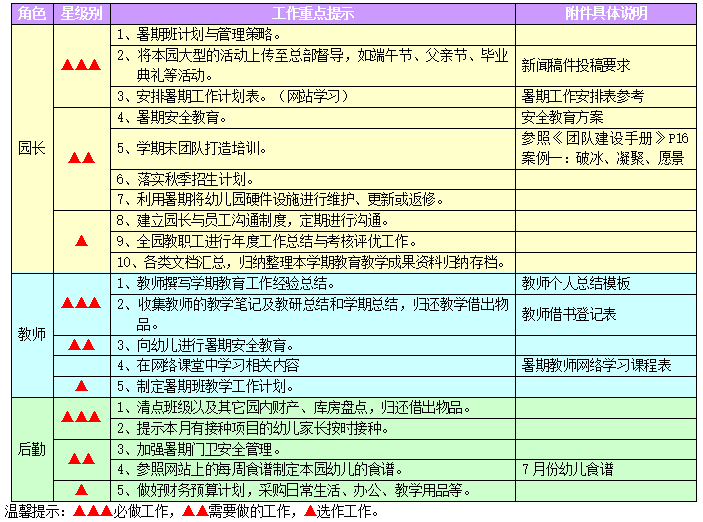The width and height of the screenshot is (703, 522).
Task: Click '3、安排暑期工作计划表' row
Action: pyautogui.click(x=313, y=96)
